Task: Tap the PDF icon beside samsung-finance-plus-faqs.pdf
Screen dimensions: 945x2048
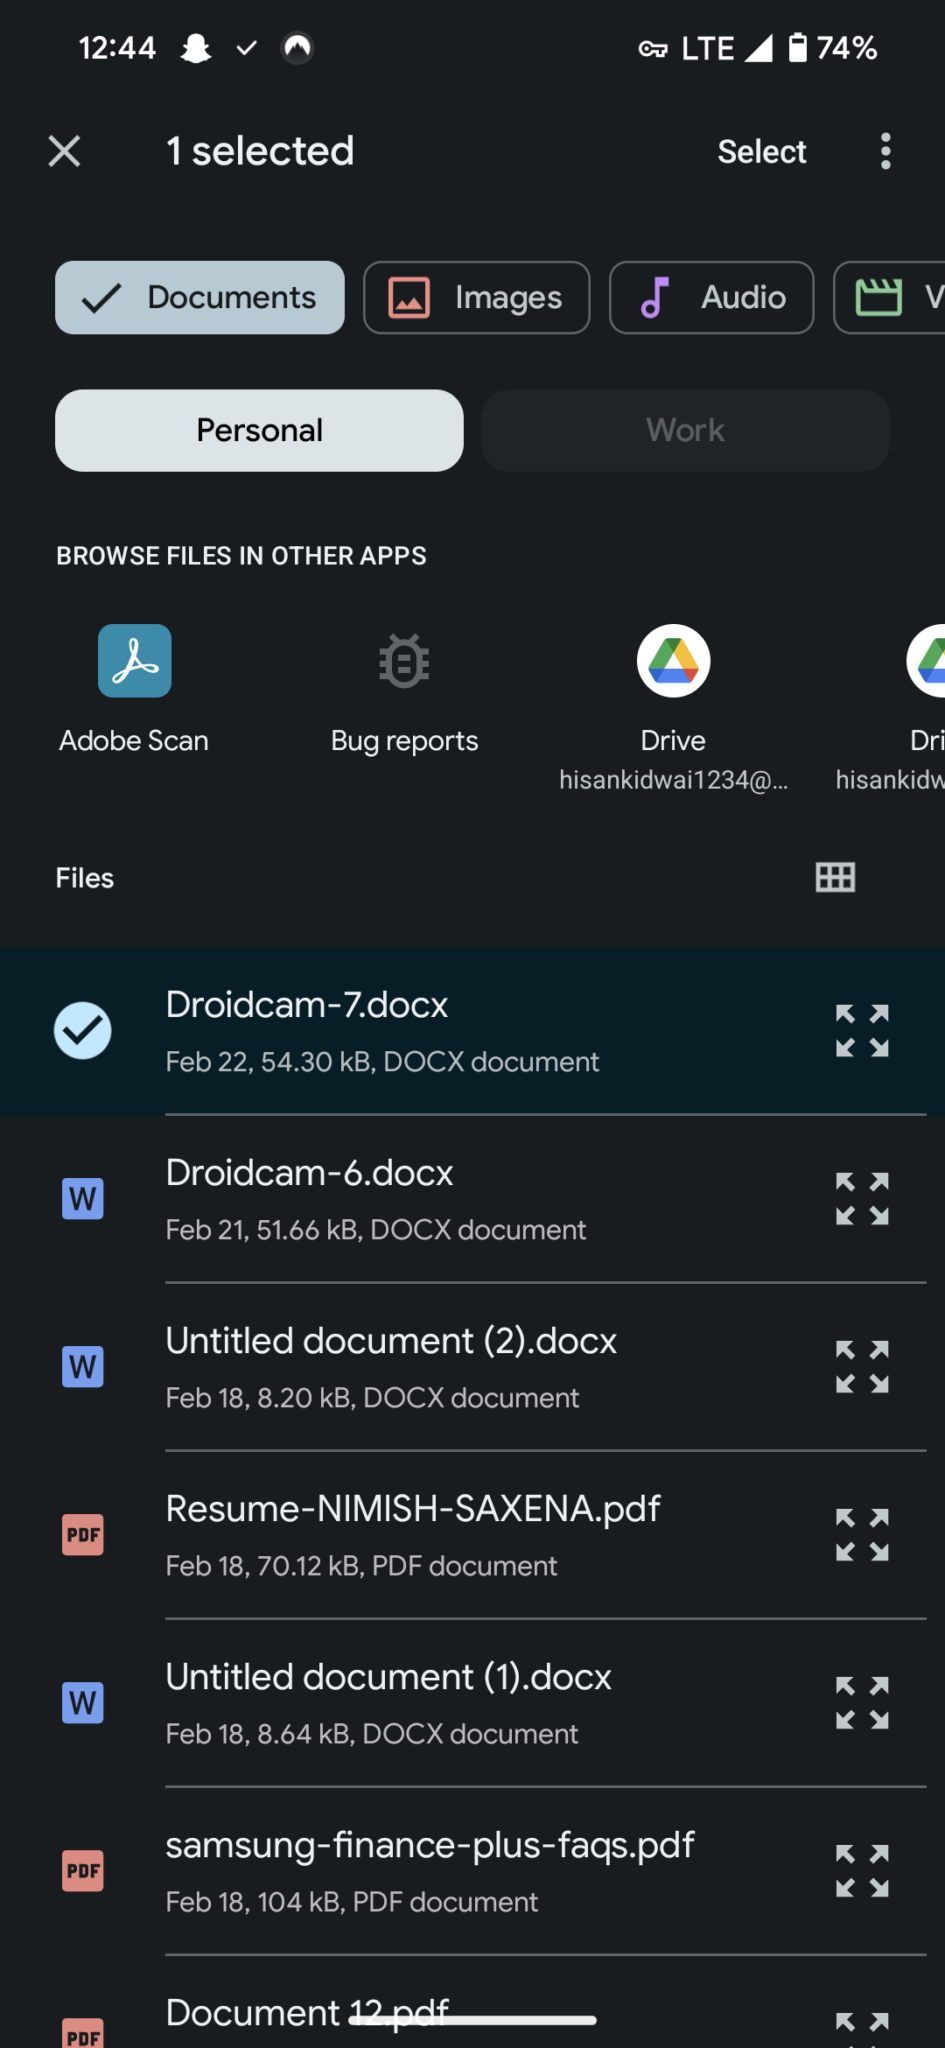Action: pos(83,1870)
